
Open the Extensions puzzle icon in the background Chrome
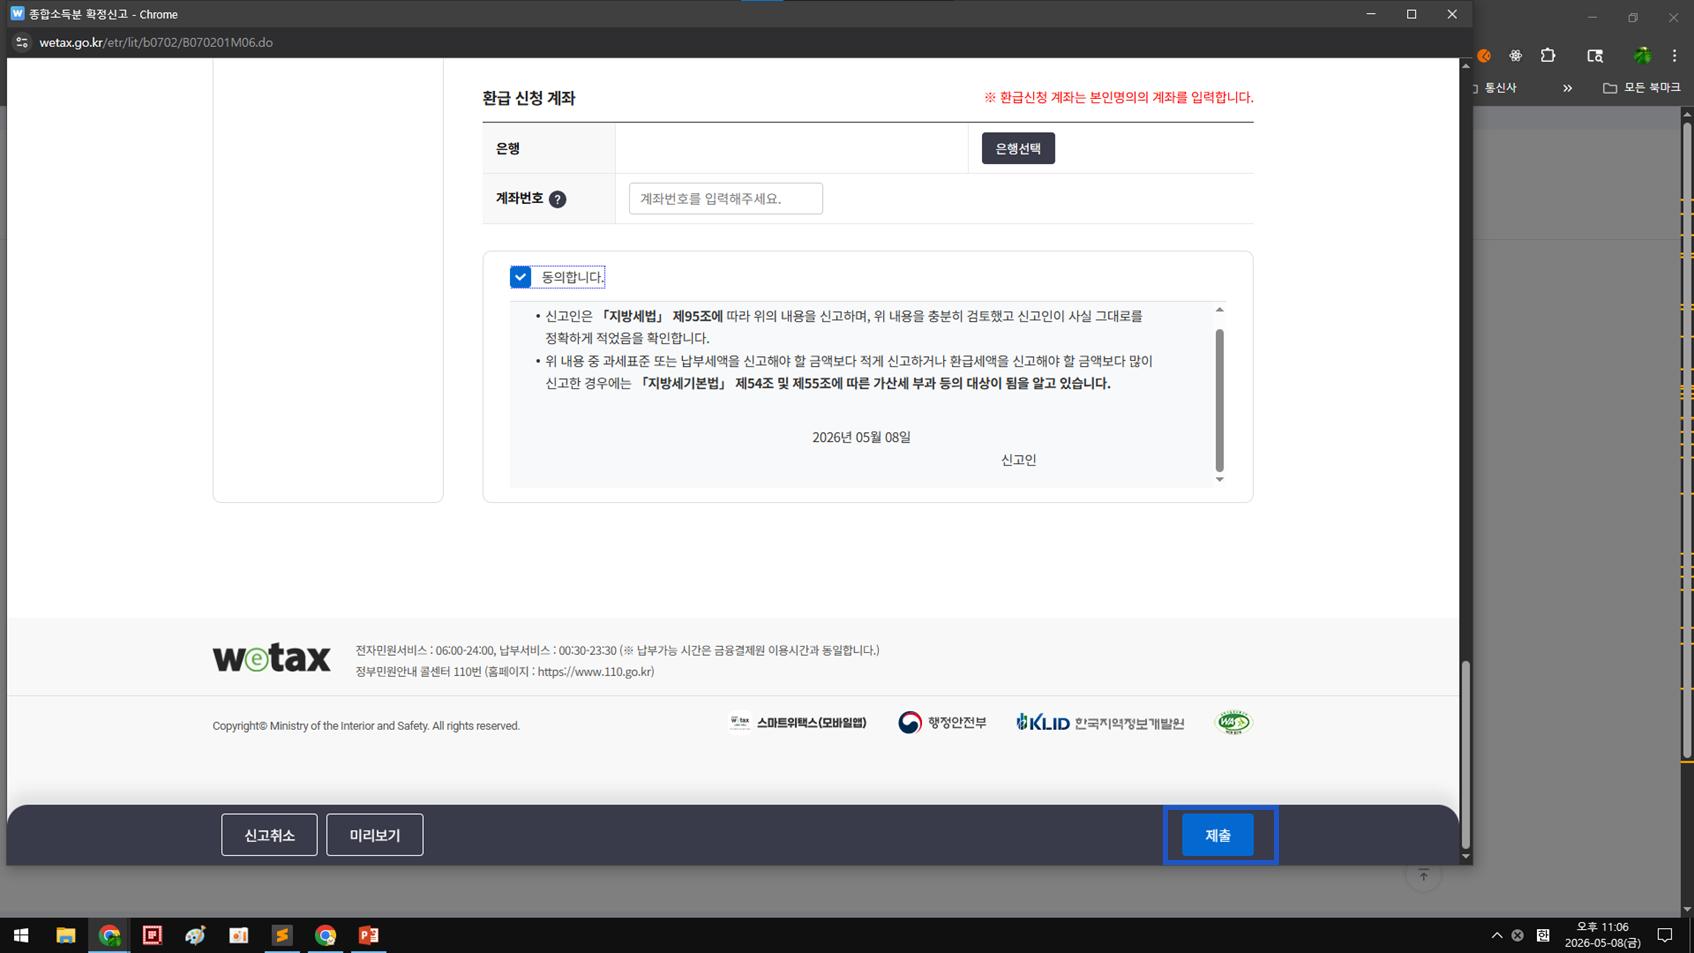point(1548,56)
